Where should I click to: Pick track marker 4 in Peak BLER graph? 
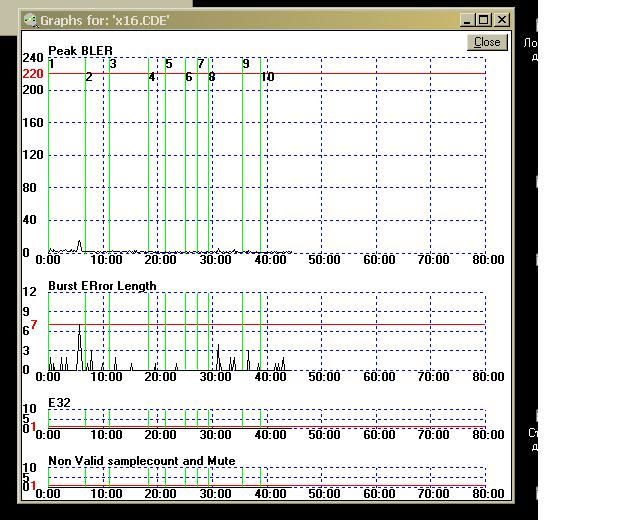(x=152, y=77)
